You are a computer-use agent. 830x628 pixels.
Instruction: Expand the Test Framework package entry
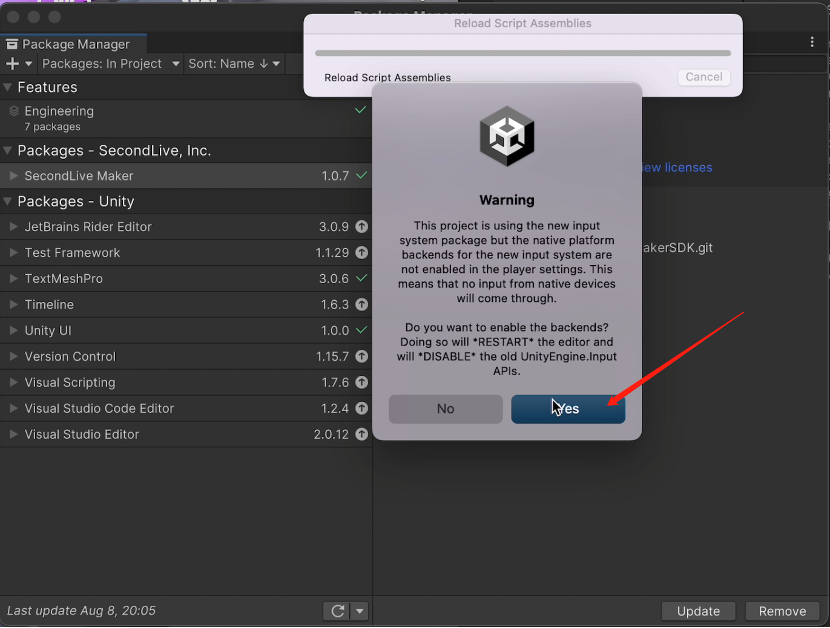(14, 253)
